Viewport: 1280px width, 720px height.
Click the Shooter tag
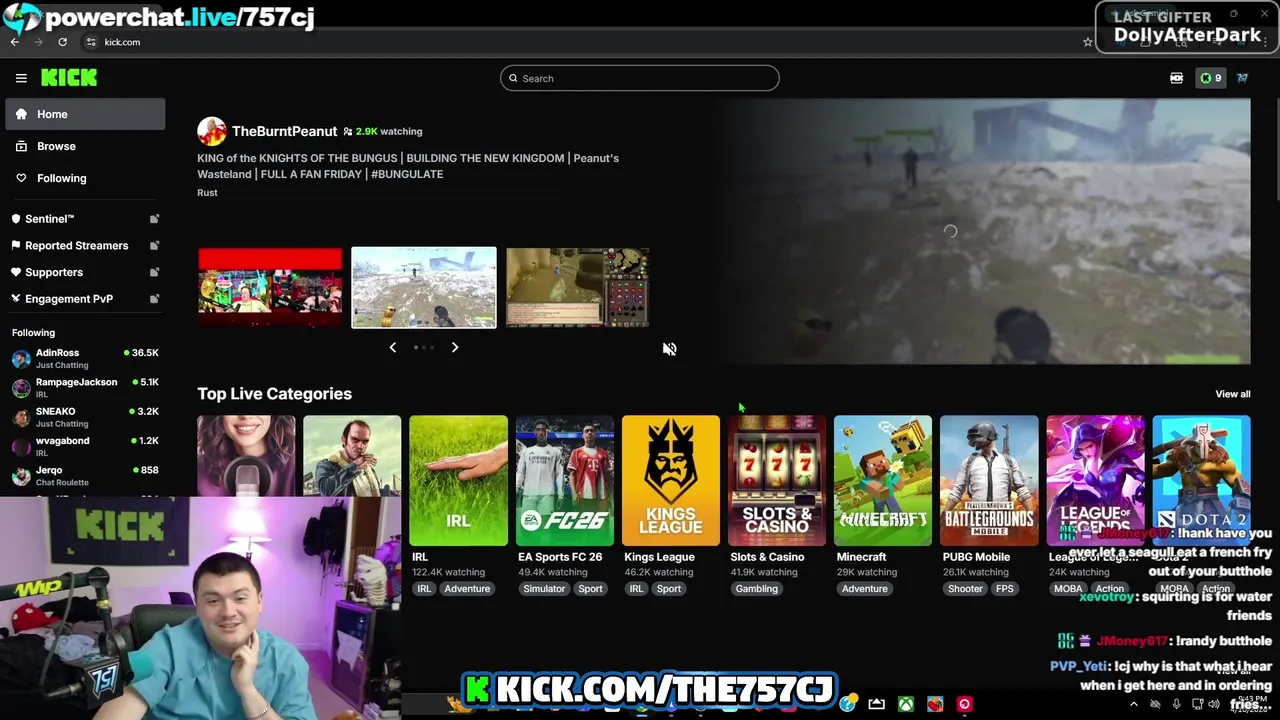(x=965, y=589)
